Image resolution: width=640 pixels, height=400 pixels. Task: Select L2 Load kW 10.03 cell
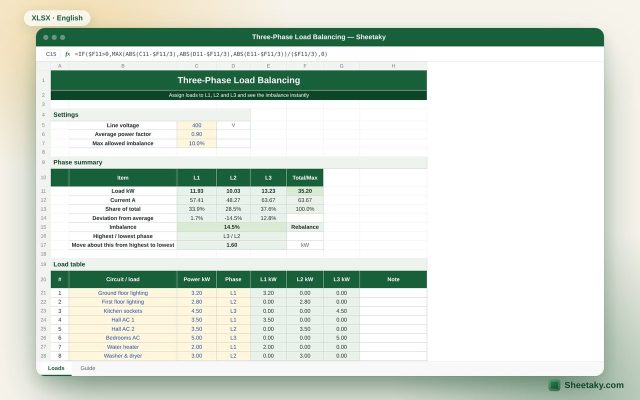233,191
